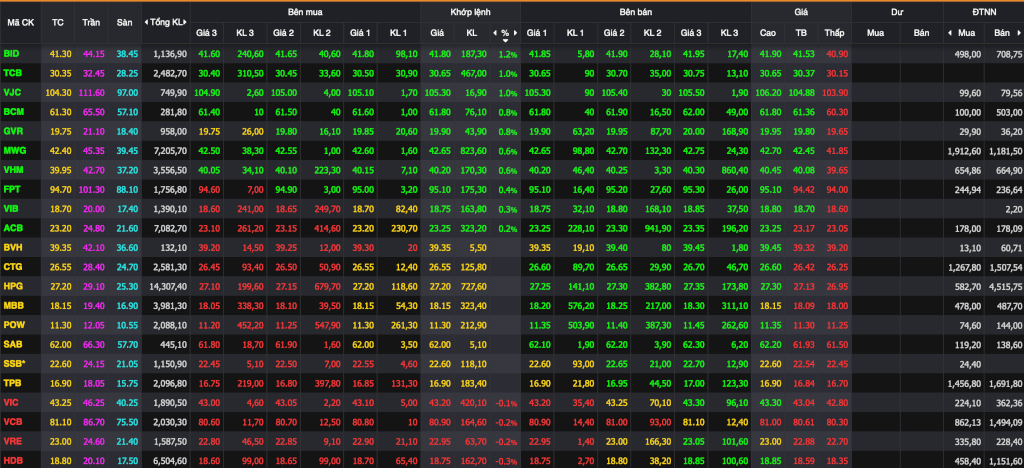1024x468 pixels.
Task: Open the VIC stock symbol
Action: (11, 403)
